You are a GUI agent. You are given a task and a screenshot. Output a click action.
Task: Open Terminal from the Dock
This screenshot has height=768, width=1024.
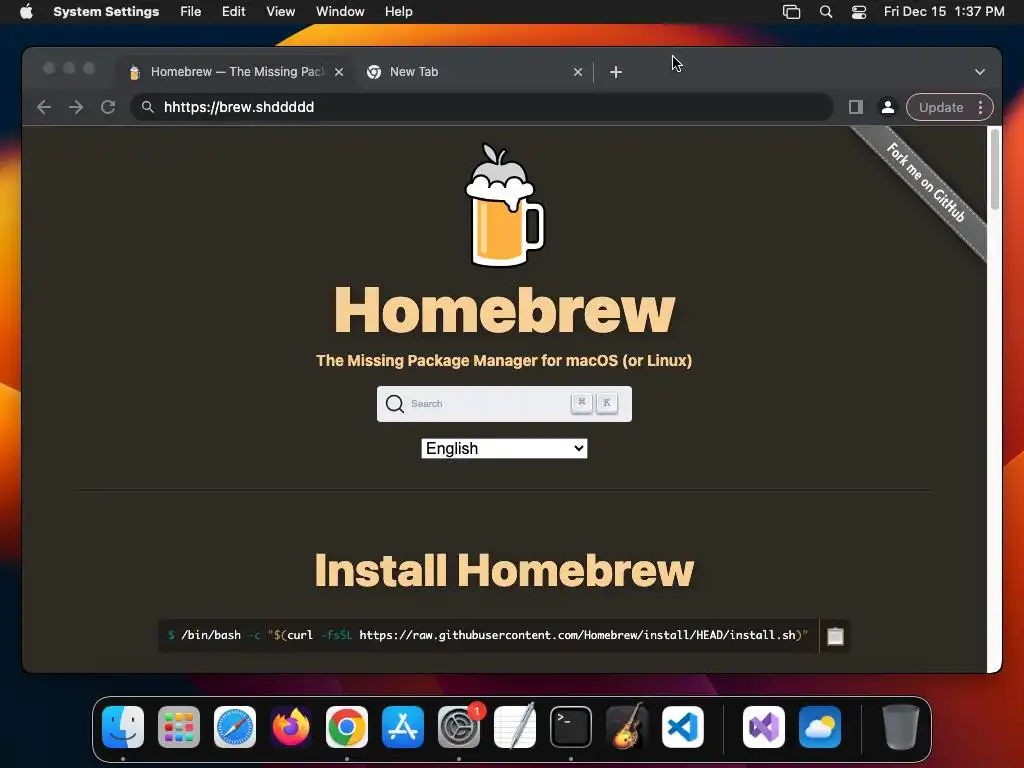pyautogui.click(x=571, y=727)
